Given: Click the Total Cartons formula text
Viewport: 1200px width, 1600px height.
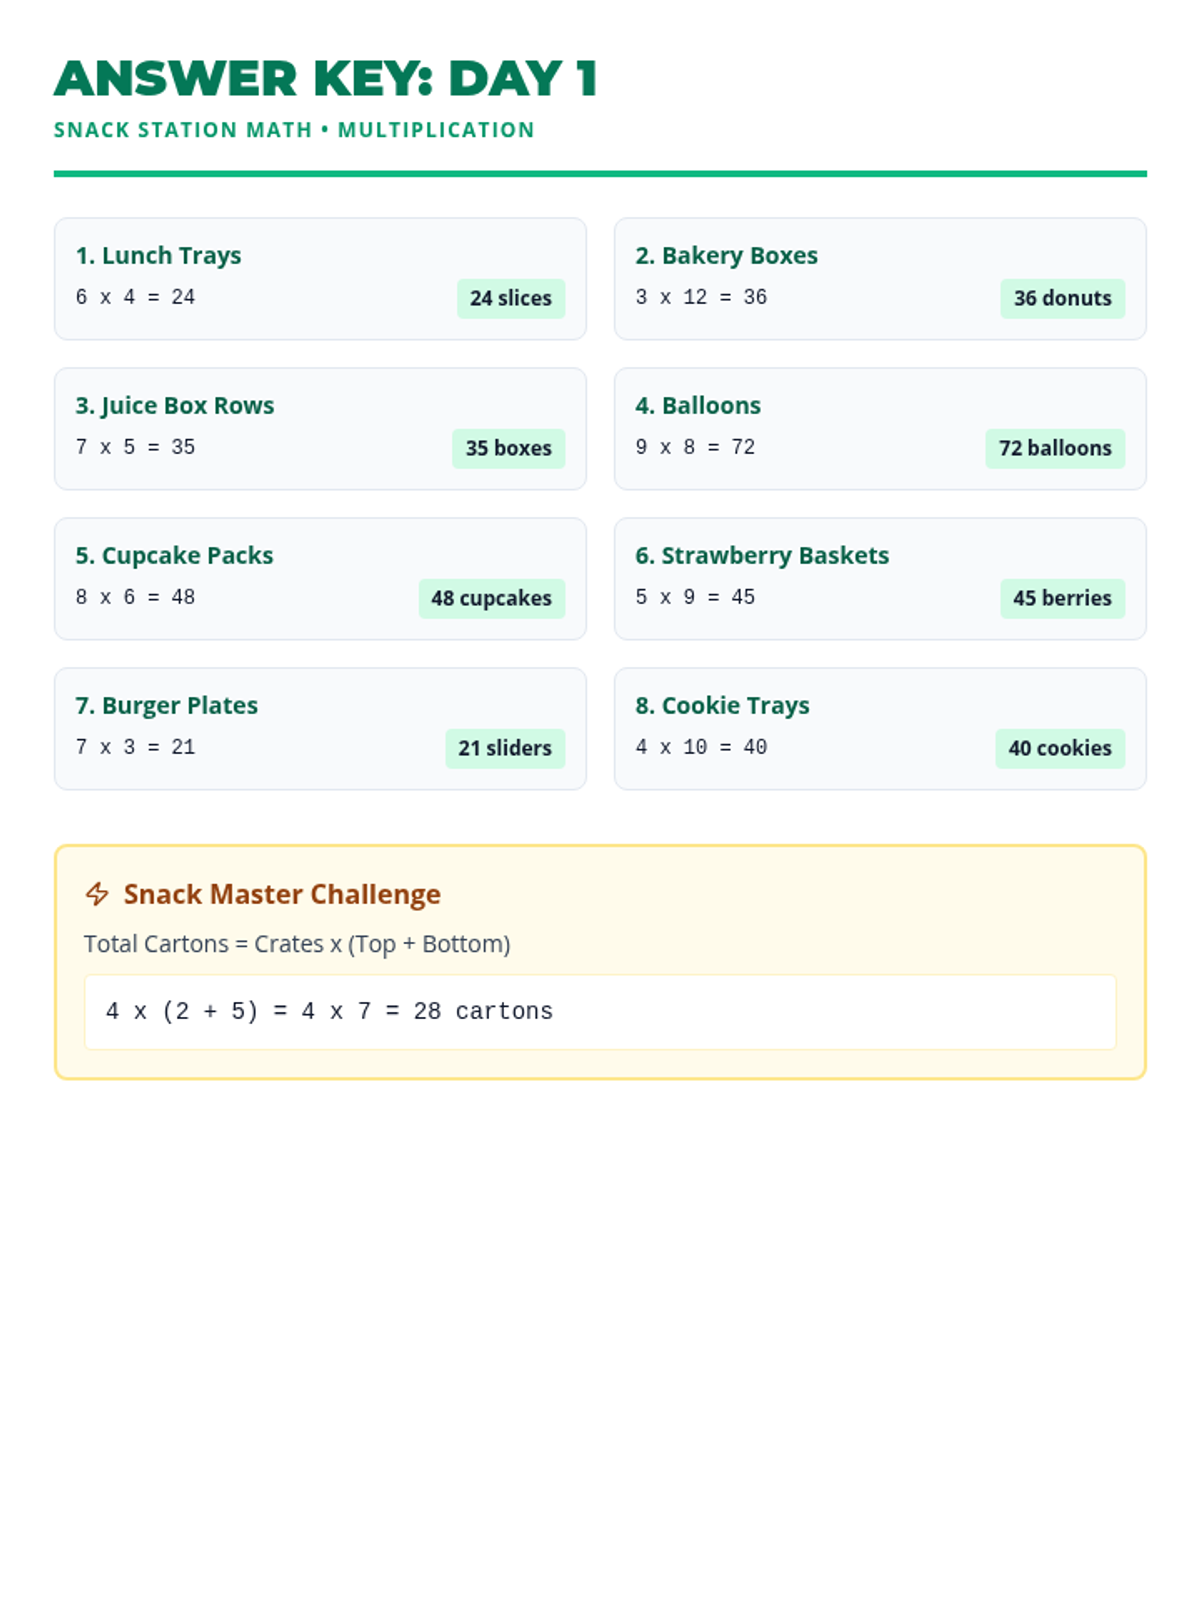Looking at the screenshot, I should (297, 944).
